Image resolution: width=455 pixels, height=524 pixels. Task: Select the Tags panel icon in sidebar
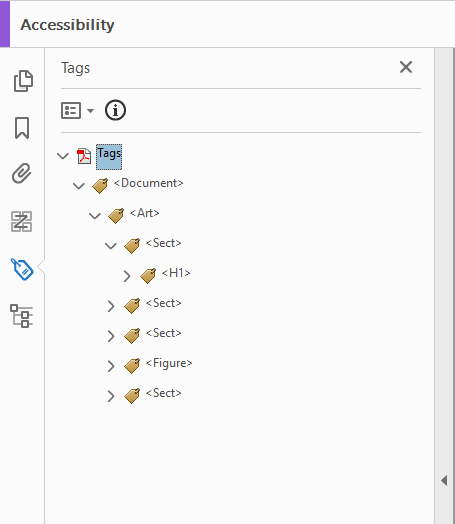click(22, 269)
